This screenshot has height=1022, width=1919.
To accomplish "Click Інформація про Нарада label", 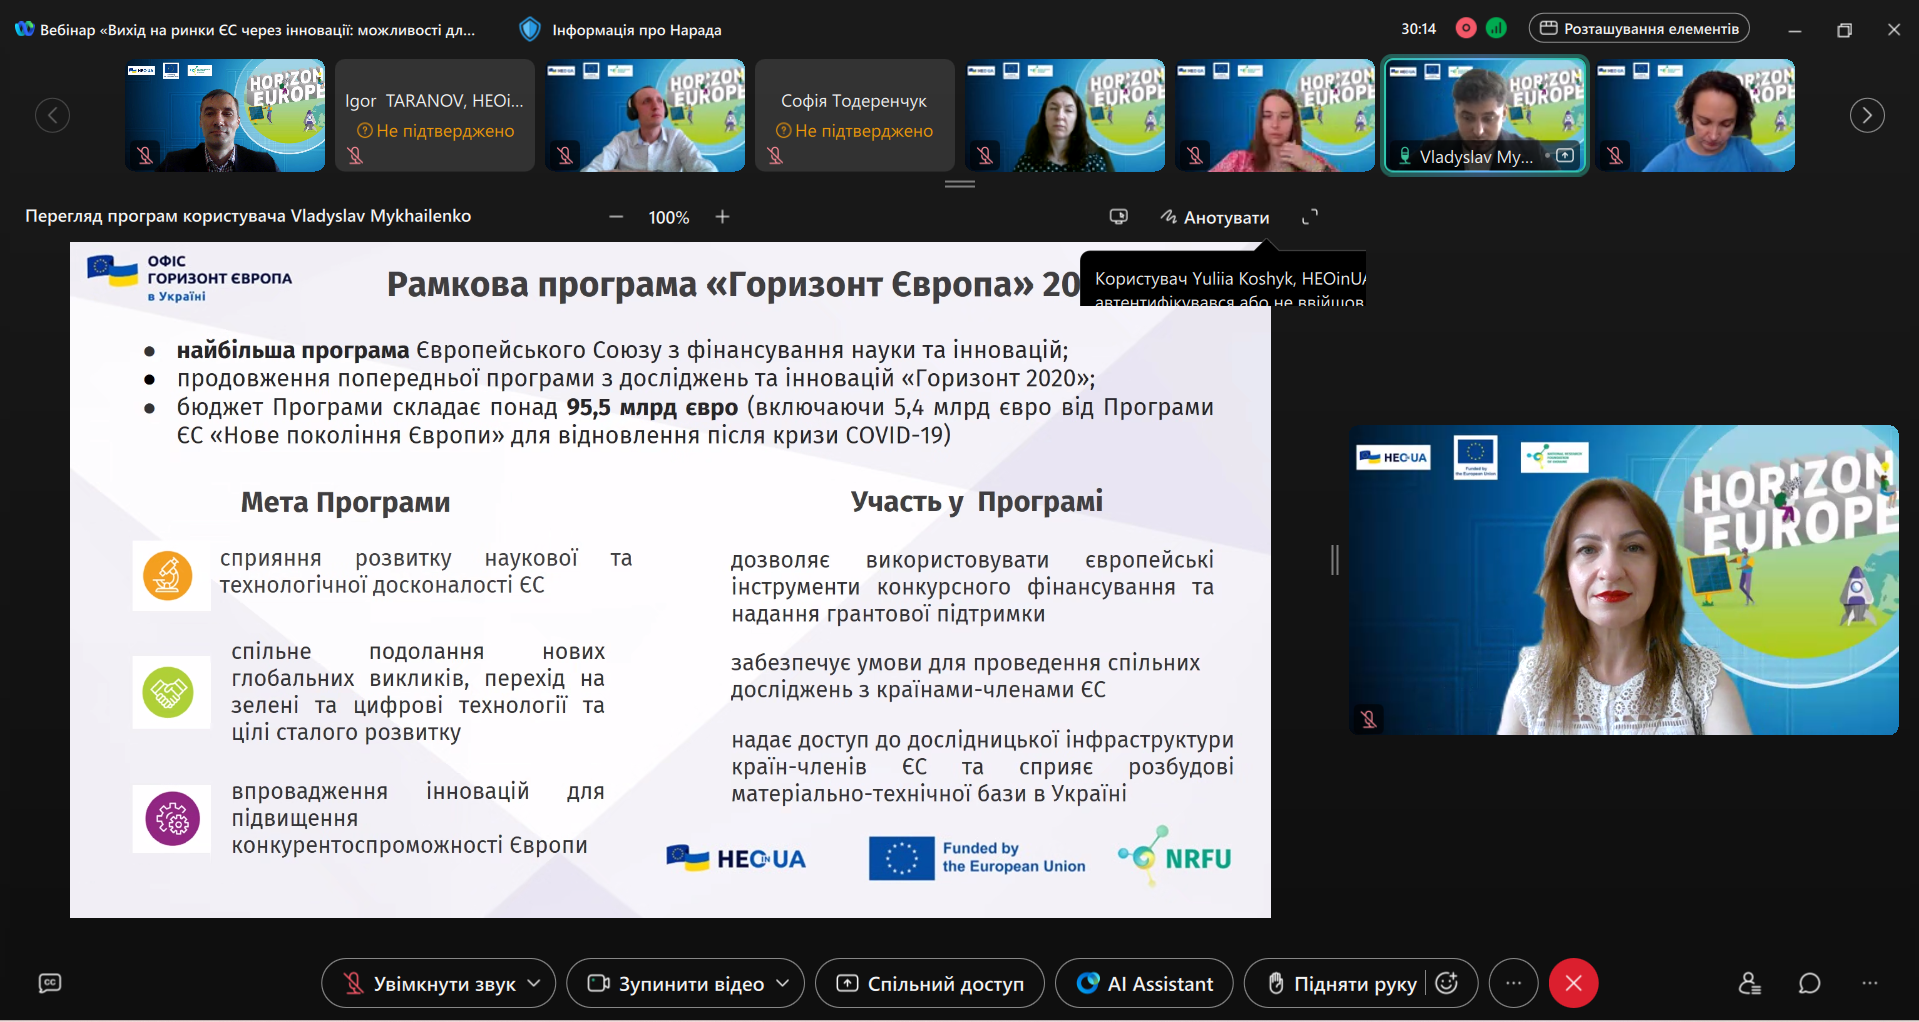I will pos(637,30).
